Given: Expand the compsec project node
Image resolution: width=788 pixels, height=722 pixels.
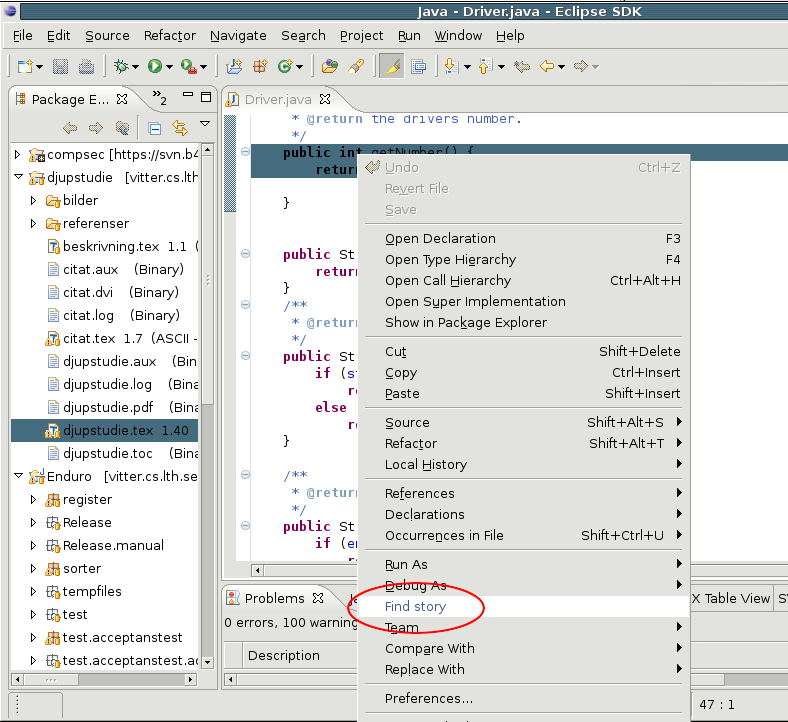Looking at the screenshot, I should click(18, 154).
